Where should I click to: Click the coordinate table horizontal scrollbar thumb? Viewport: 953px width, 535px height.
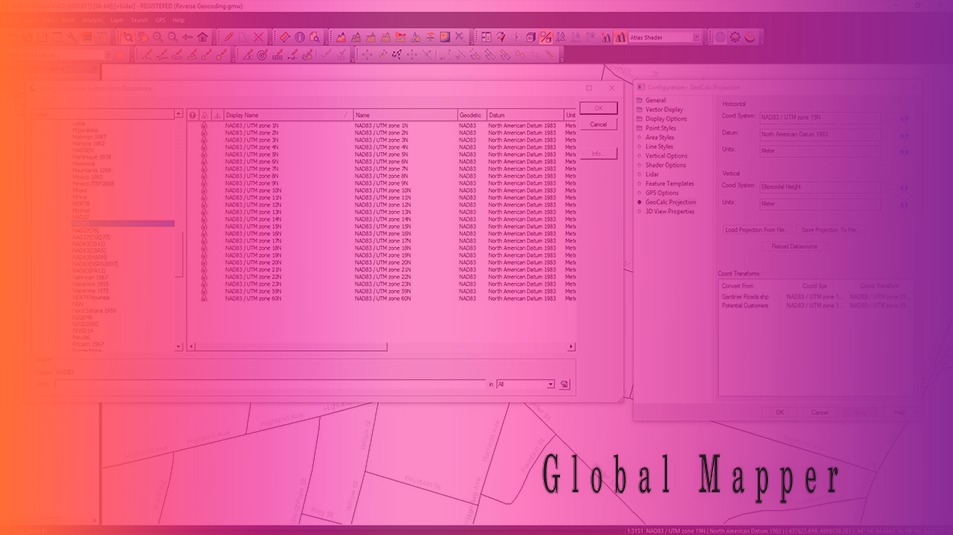[x=291, y=347]
